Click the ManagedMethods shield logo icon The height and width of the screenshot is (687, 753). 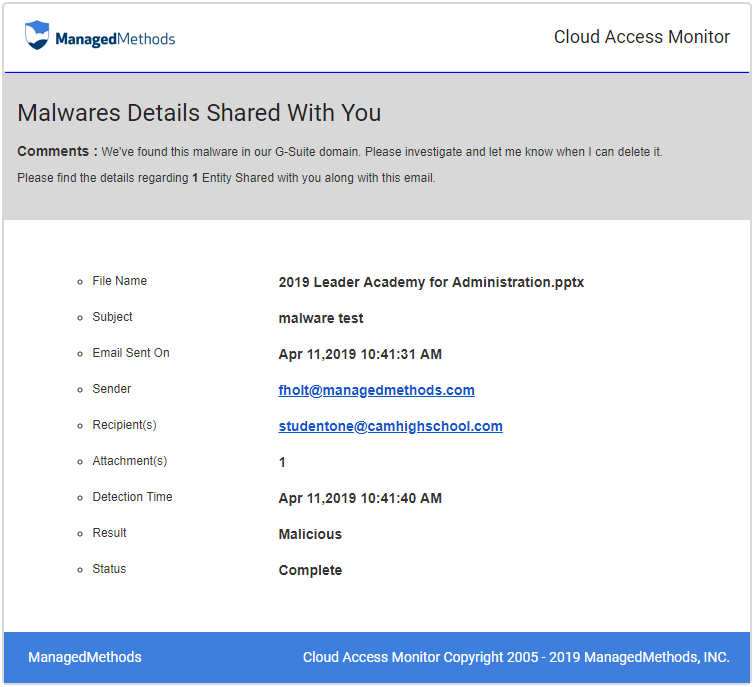tap(37, 35)
